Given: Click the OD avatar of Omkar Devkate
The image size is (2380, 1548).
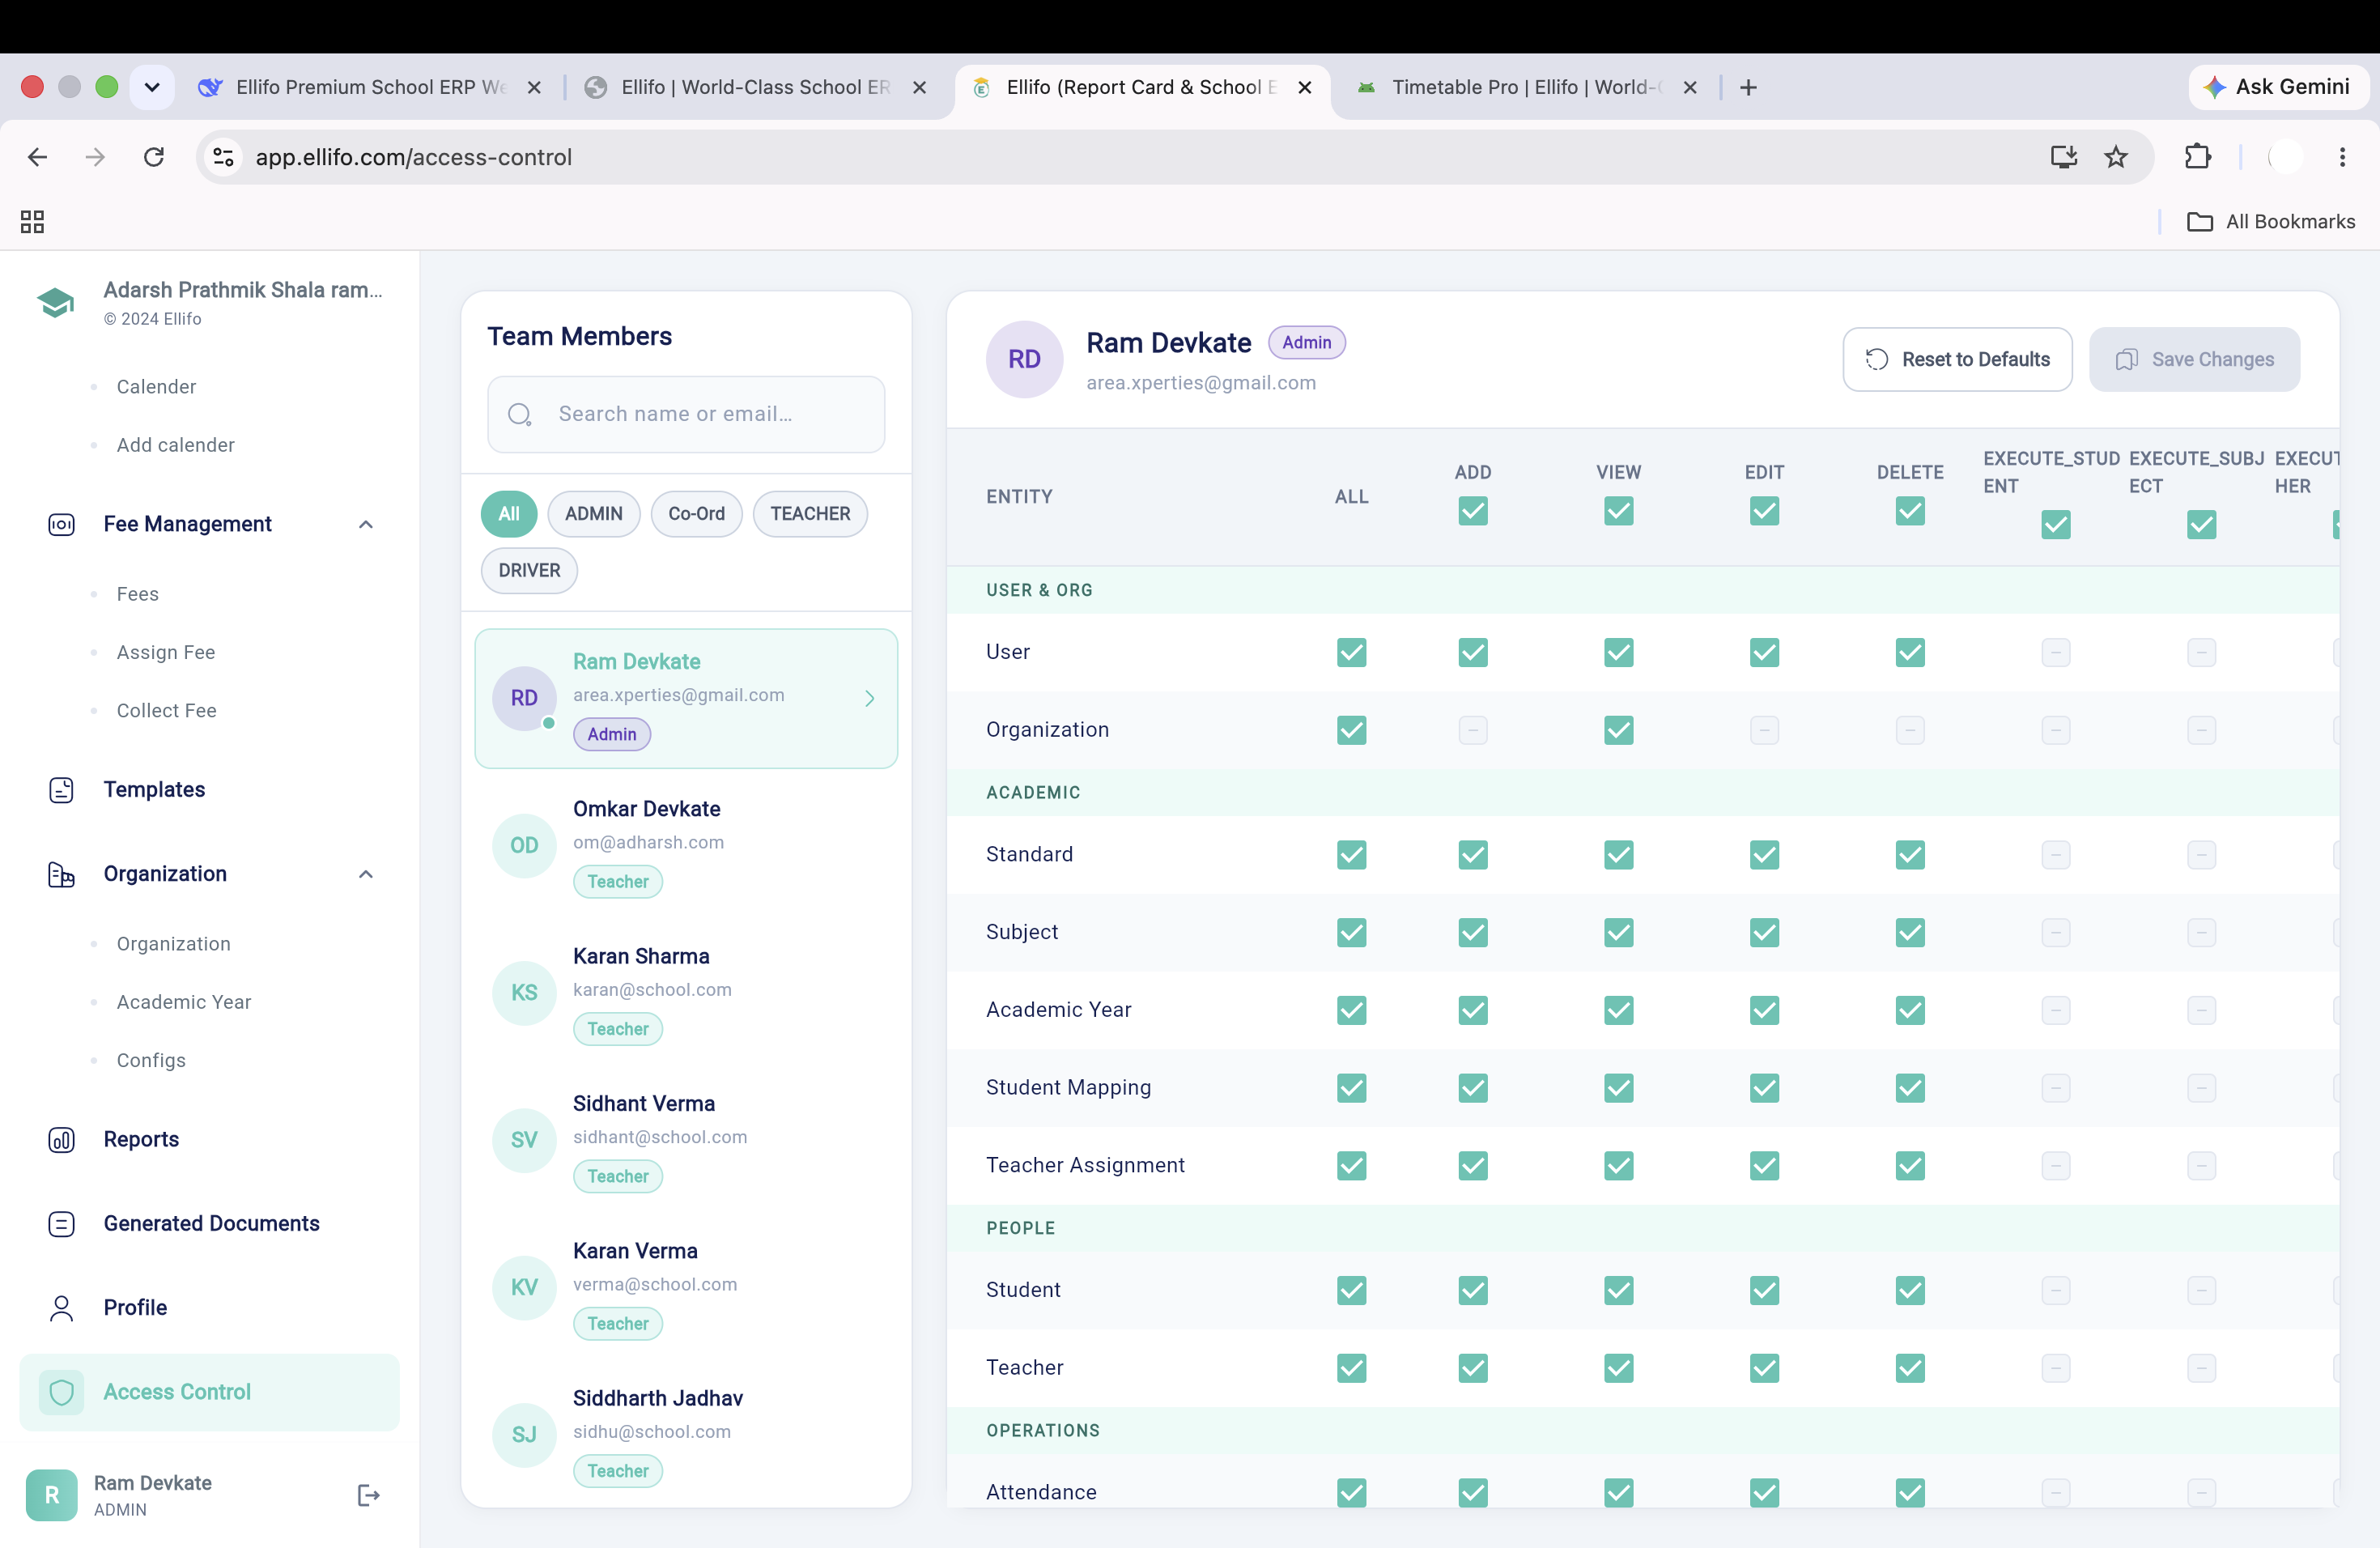Looking at the screenshot, I should tap(524, 846).
